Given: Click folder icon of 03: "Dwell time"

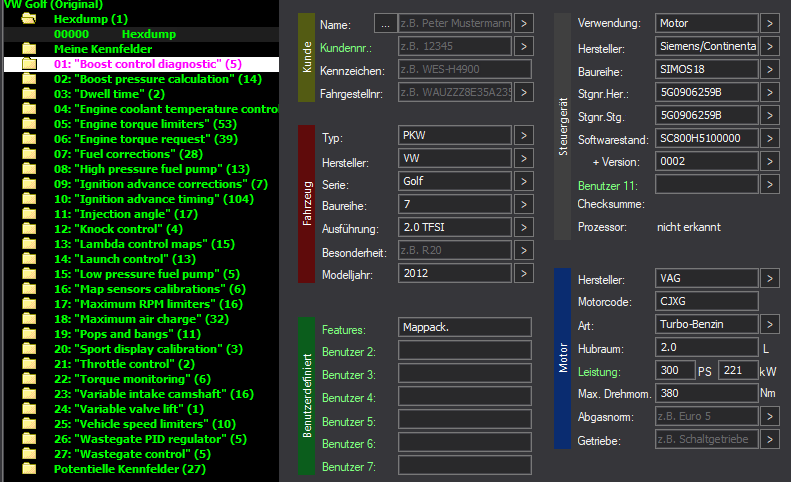Looking at the screenshot, I should [29, 94].
